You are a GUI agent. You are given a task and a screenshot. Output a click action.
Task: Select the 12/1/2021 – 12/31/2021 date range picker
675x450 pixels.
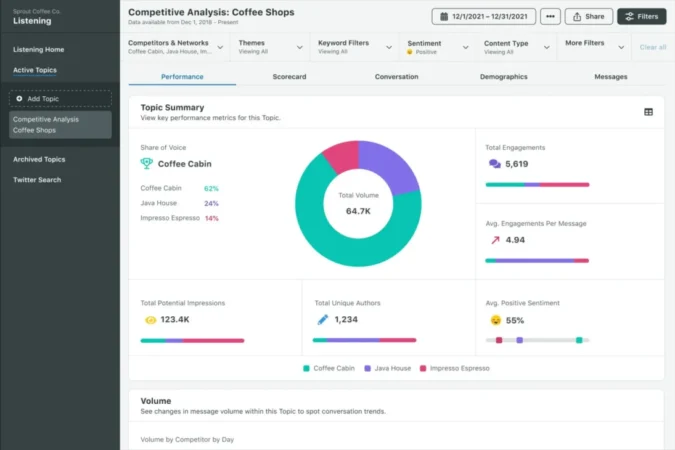483,16
